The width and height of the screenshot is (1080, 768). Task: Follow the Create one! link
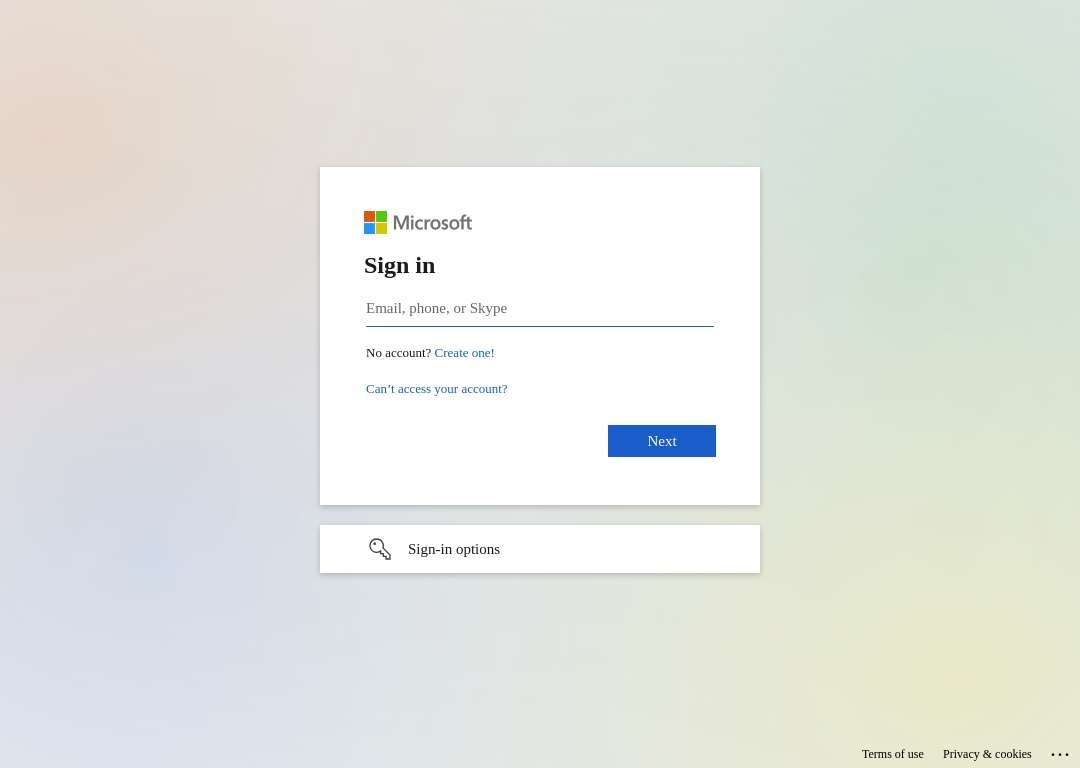464,353
